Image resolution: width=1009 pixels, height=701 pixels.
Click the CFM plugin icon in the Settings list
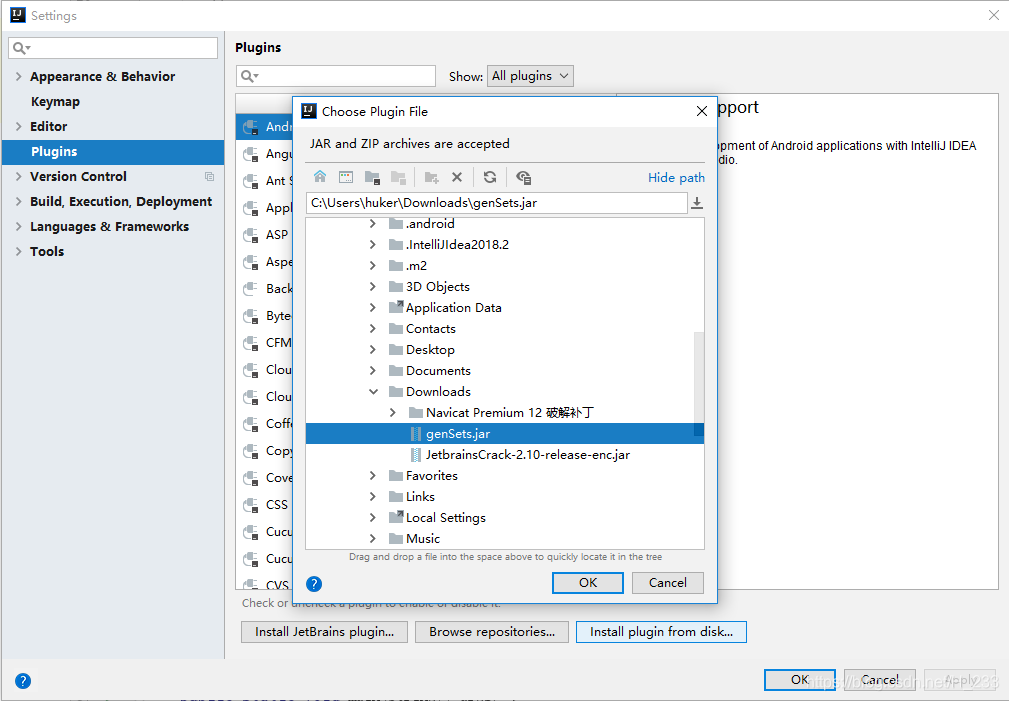click(250, 343)
